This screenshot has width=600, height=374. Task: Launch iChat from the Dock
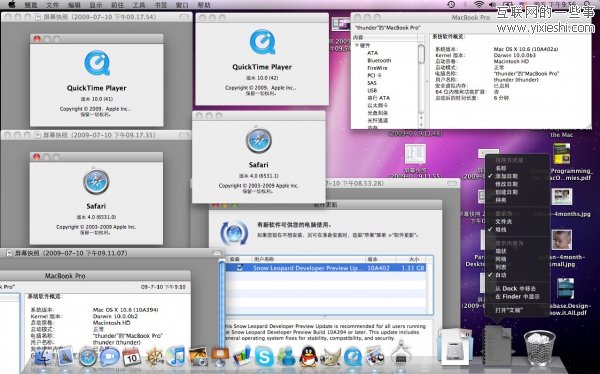pyautogui.click(x=109, y=357)
